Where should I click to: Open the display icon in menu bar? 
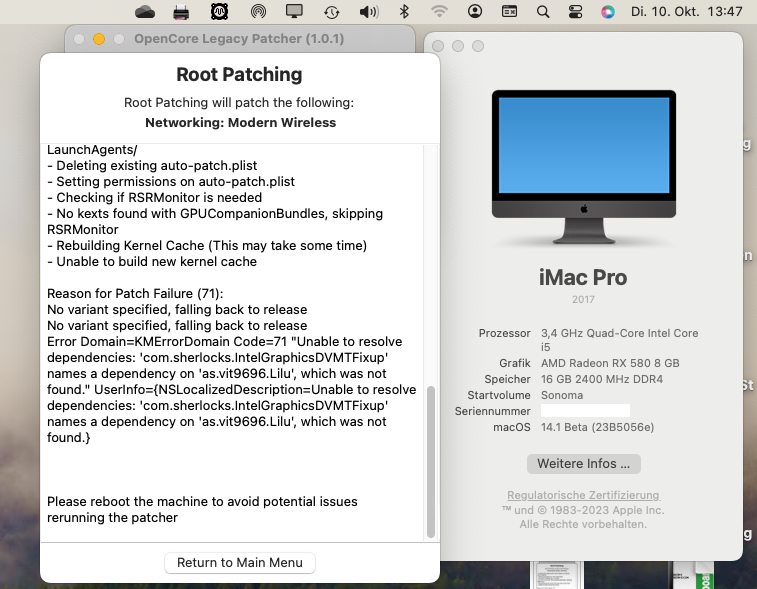(294, 11)
